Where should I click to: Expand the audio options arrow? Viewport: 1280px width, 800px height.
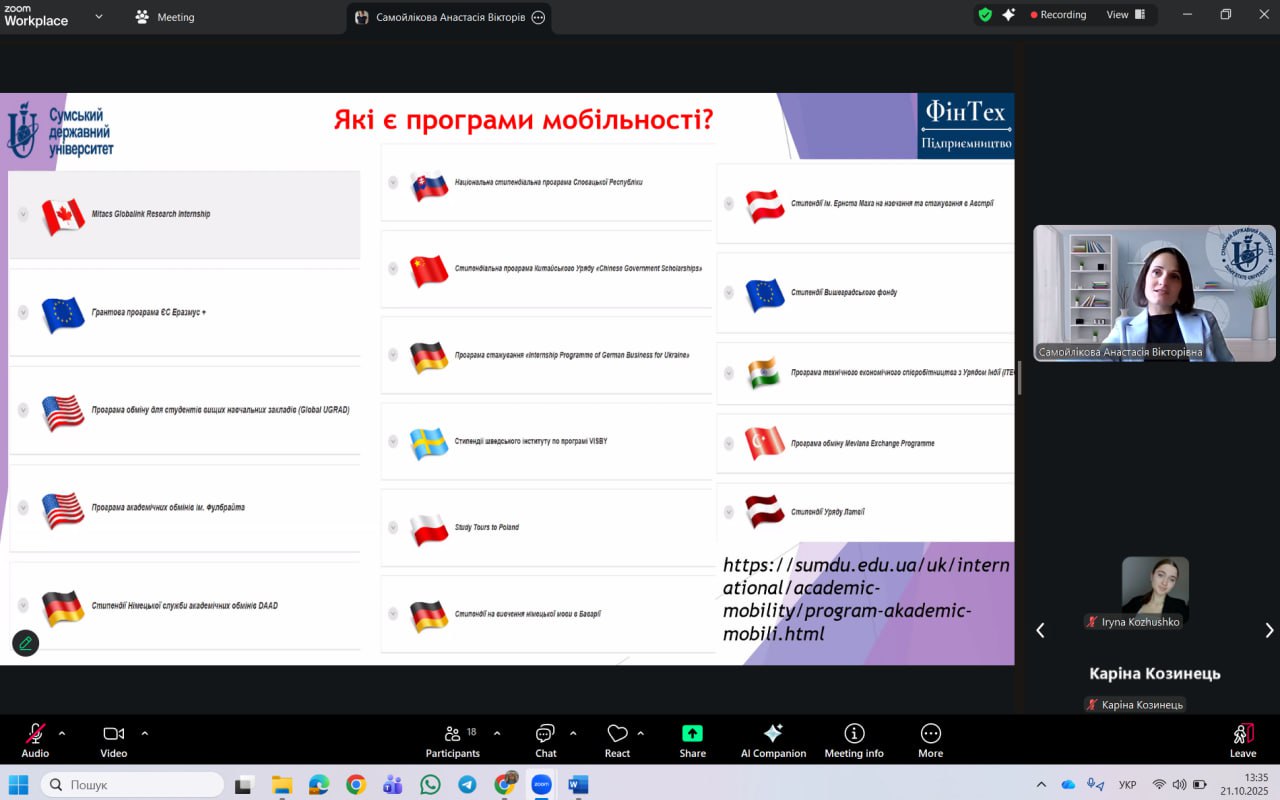click(62, 733)
